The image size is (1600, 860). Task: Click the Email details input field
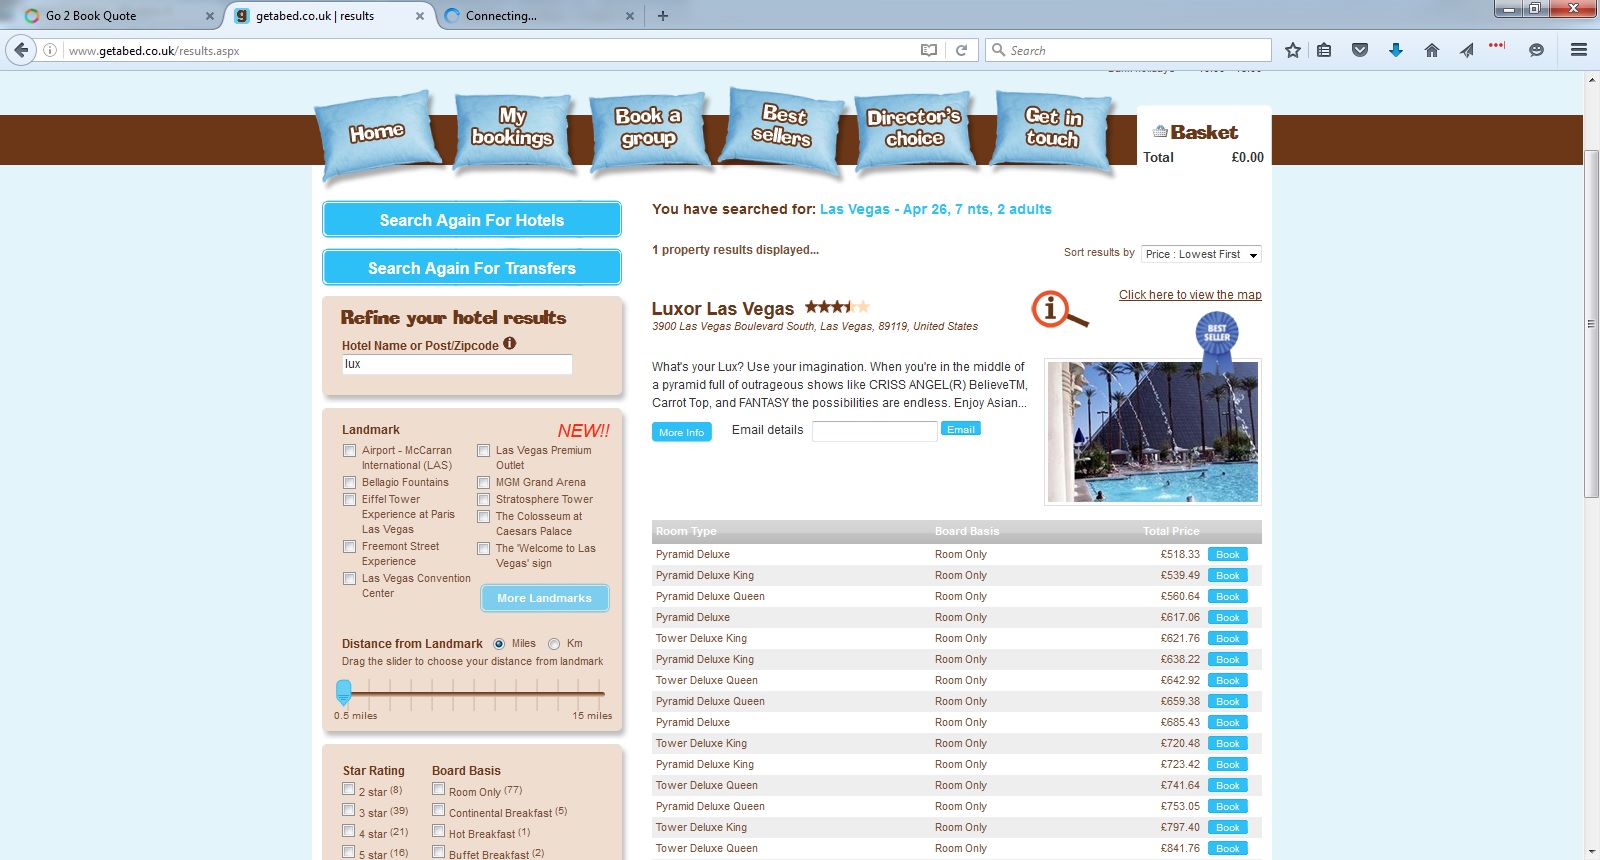coord(875,431)
